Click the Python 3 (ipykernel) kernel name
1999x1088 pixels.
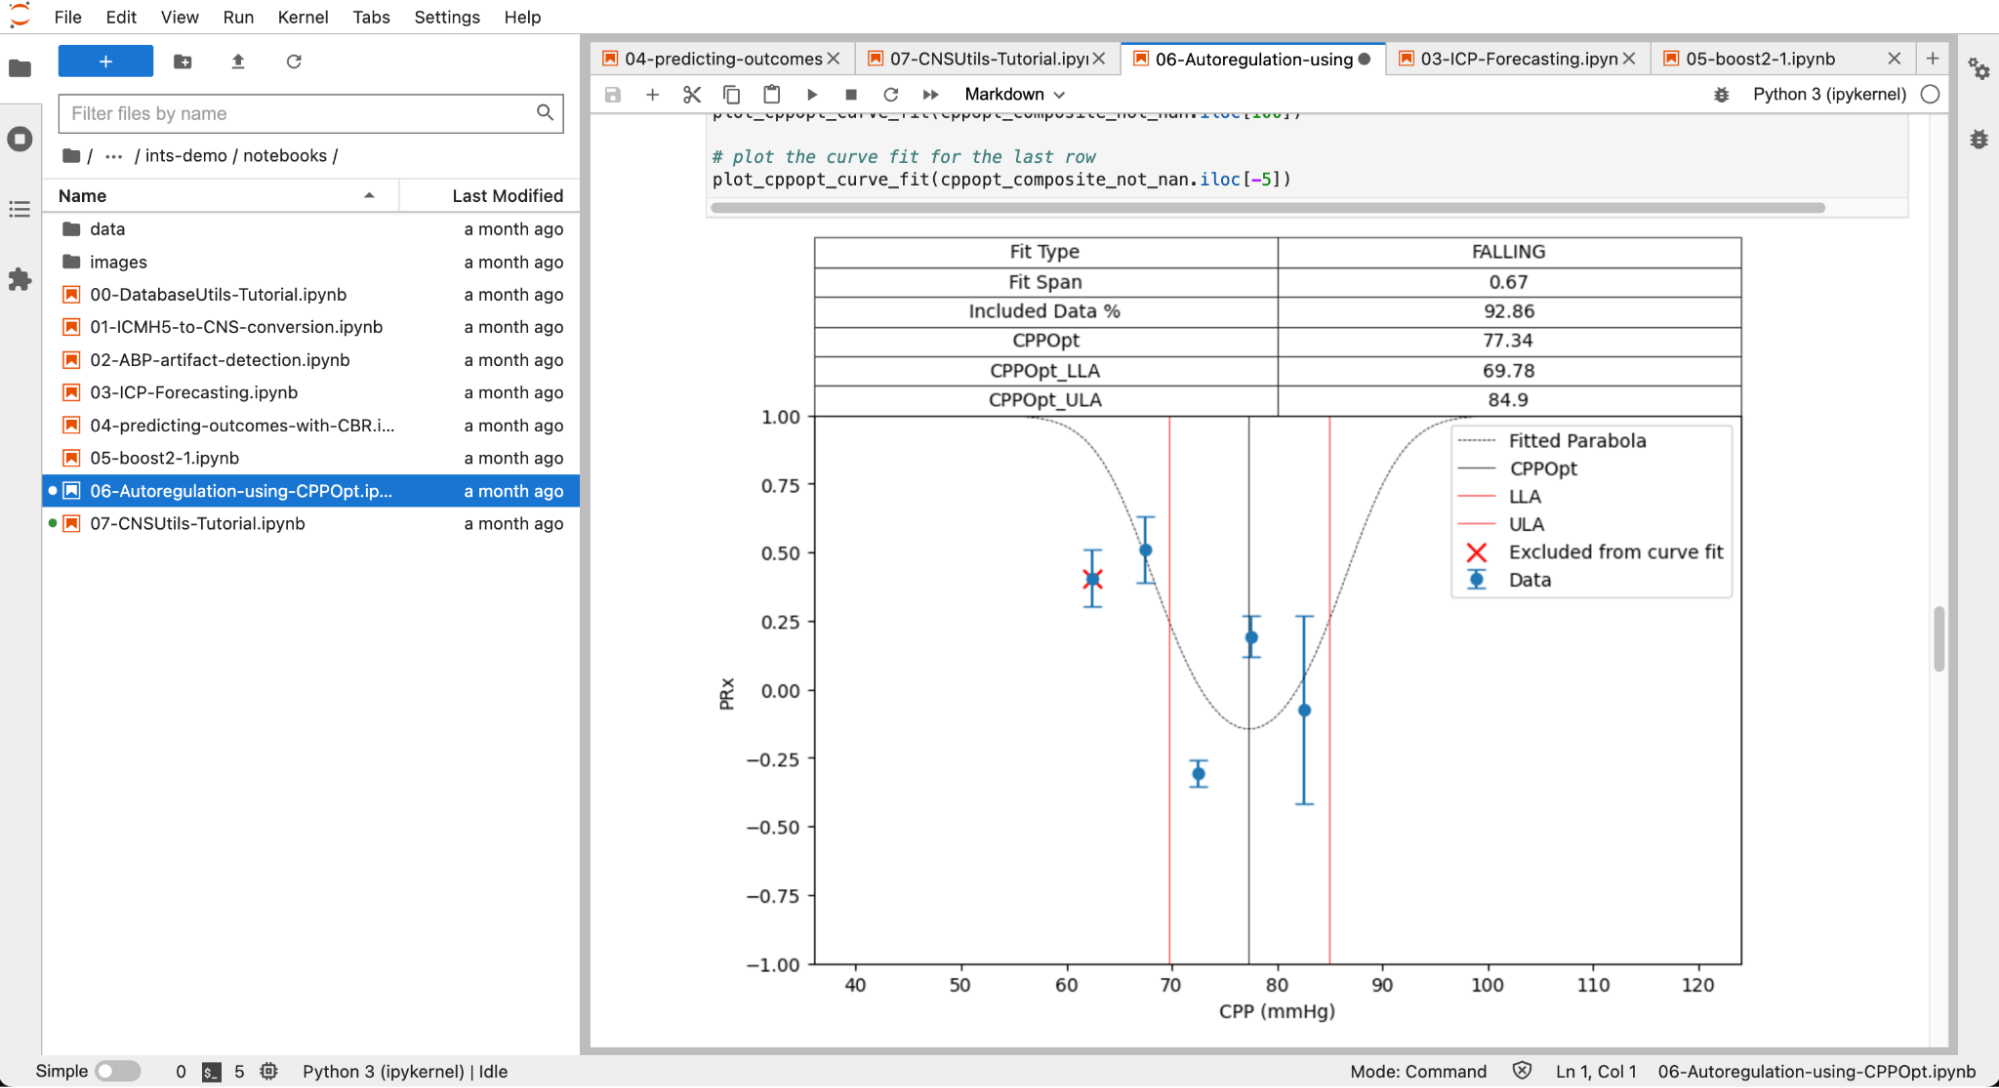coord(1828,94)
